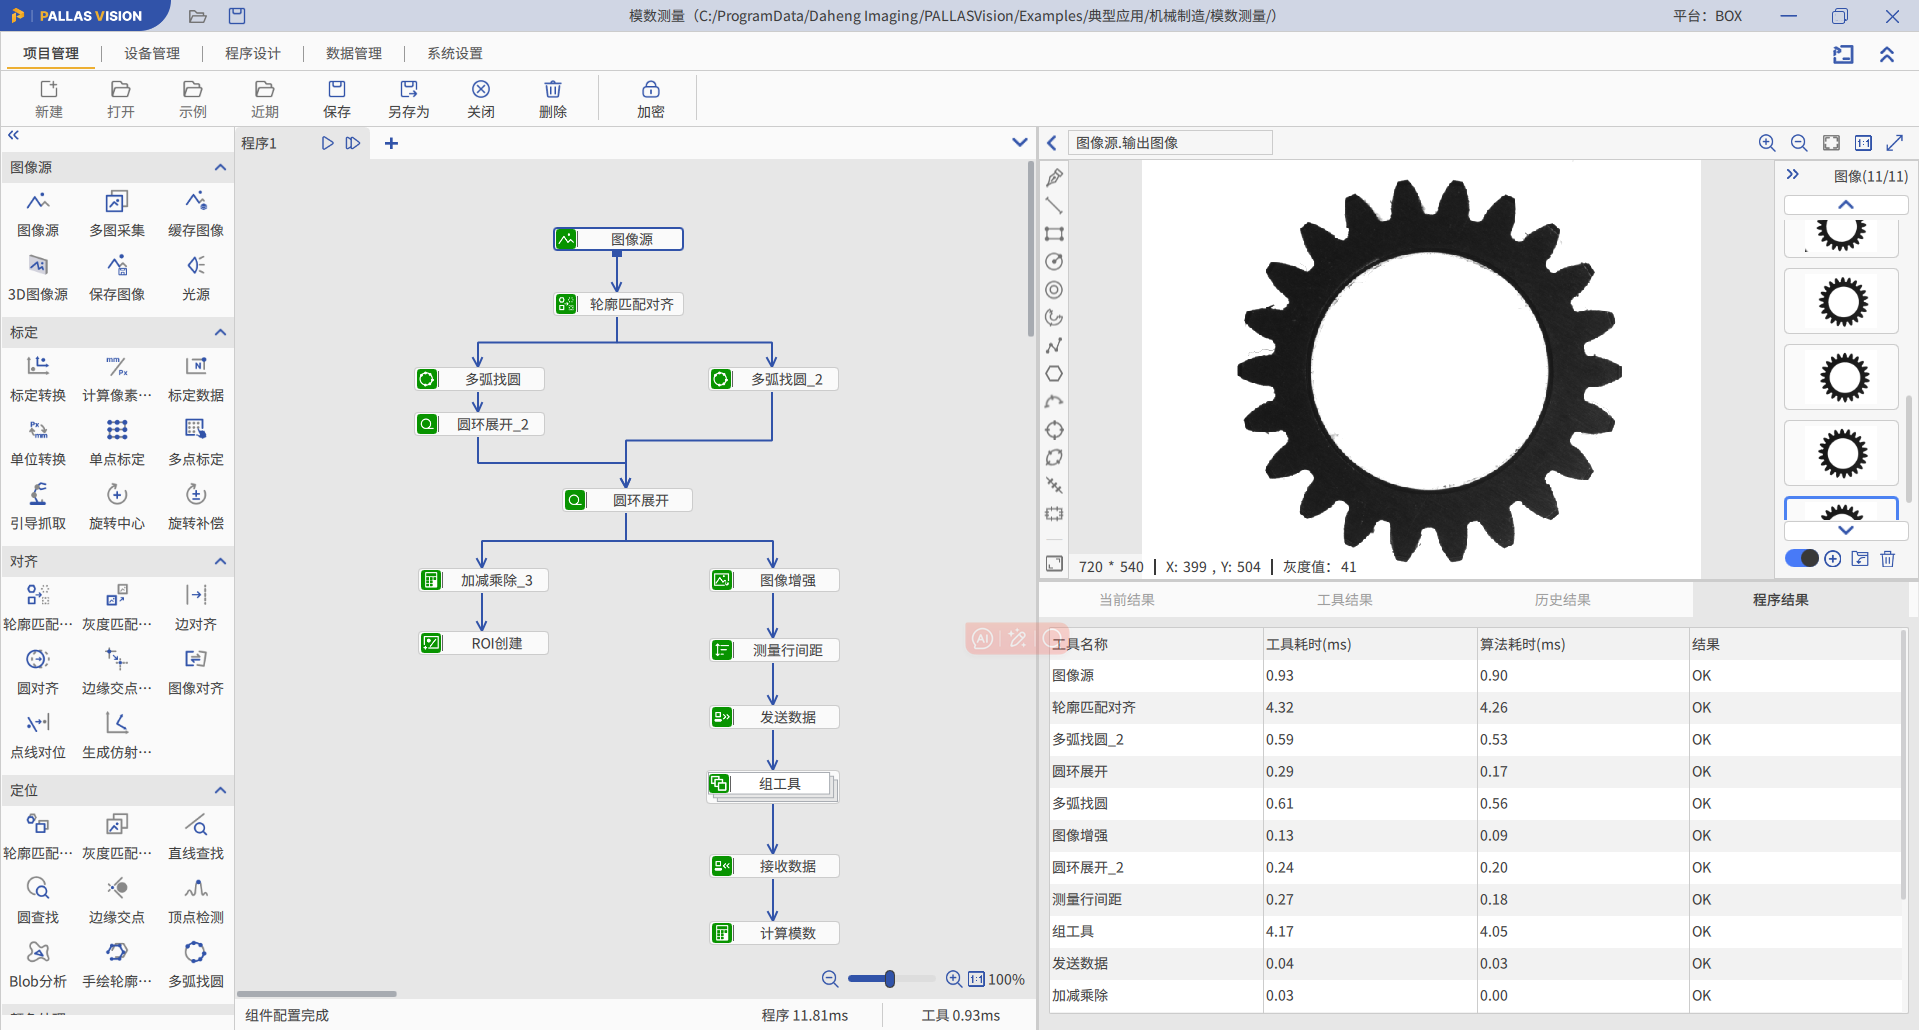Viewport: 1919px width, 1030px height.
Task: Toggle the blue switch under image list
Action: coord(1802,558)
